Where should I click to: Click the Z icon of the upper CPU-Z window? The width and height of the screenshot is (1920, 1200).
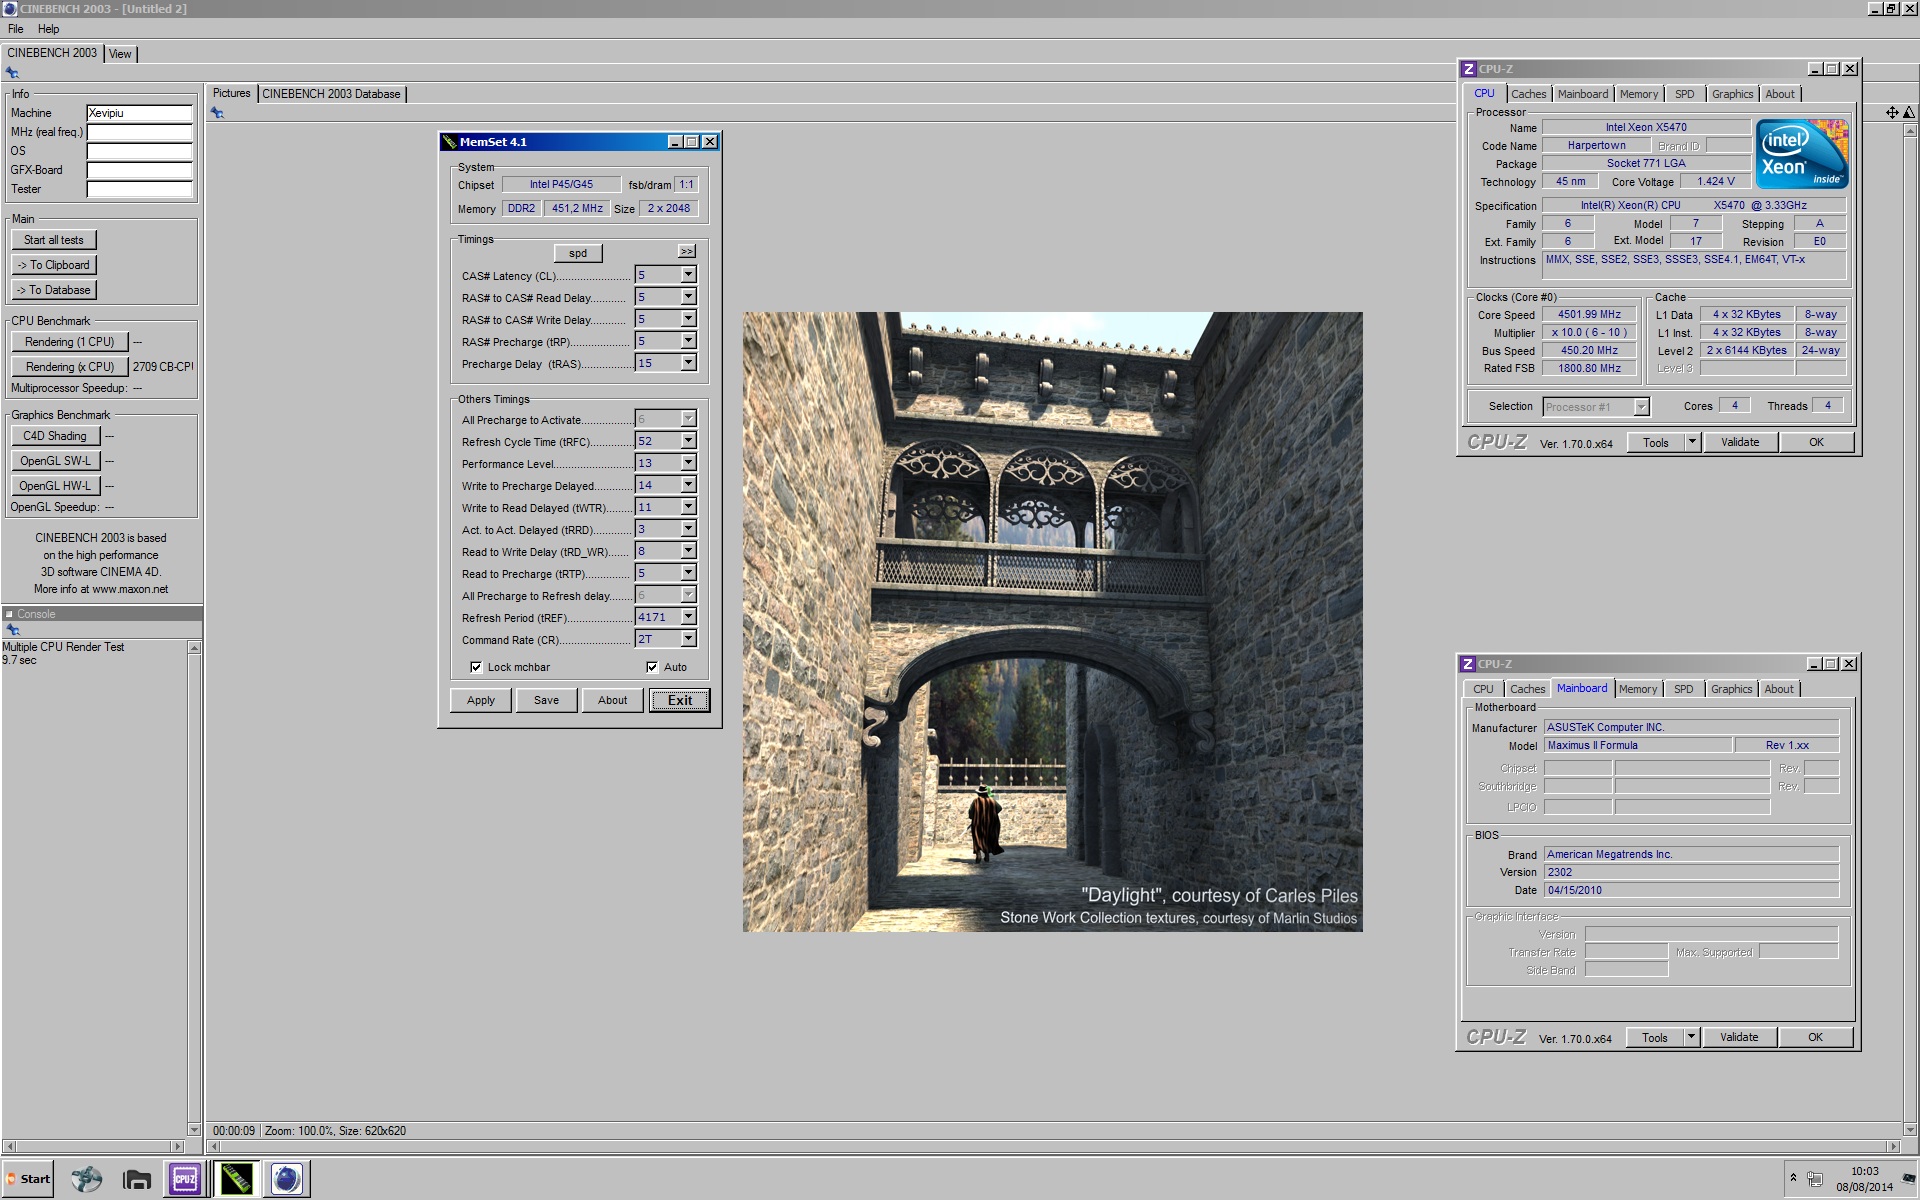[x=1468, y=69]
